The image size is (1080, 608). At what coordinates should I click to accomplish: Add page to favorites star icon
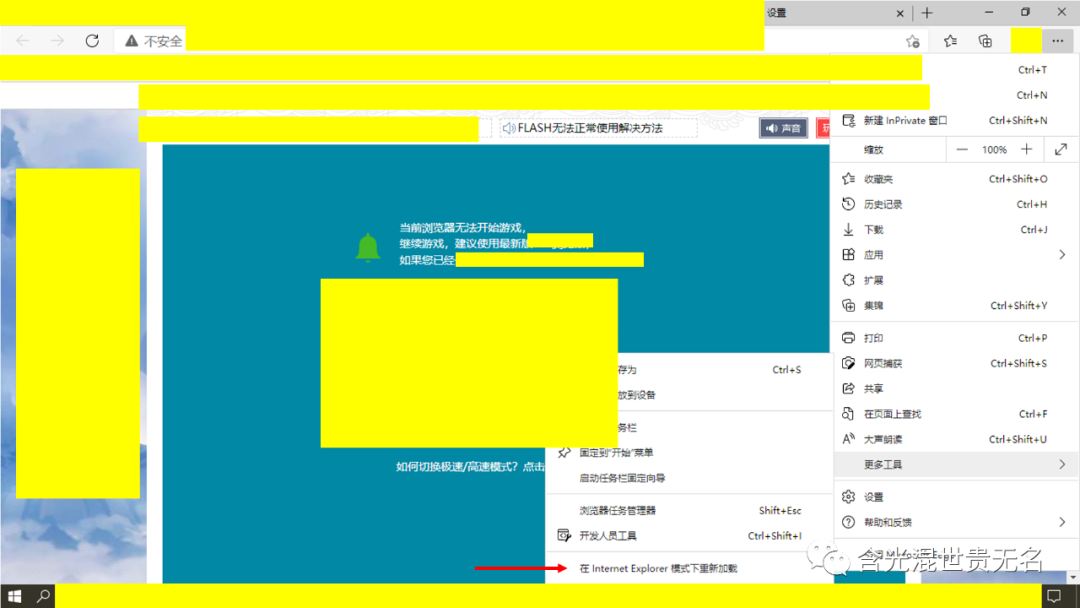pos(912,41)
